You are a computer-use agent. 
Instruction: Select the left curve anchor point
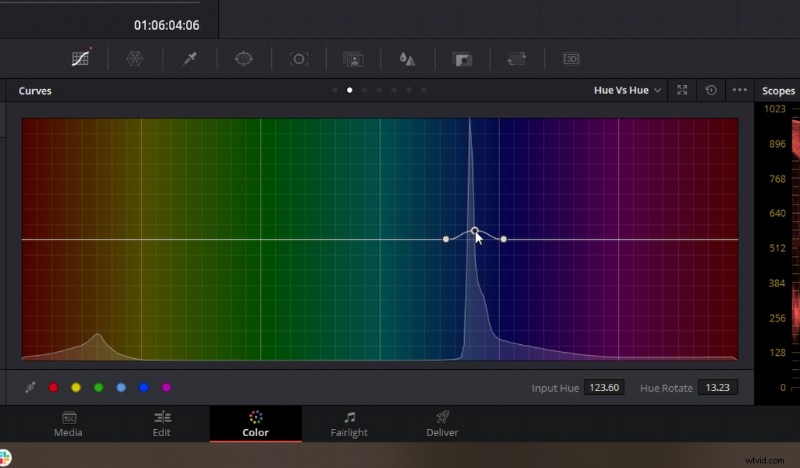[446, 239]
